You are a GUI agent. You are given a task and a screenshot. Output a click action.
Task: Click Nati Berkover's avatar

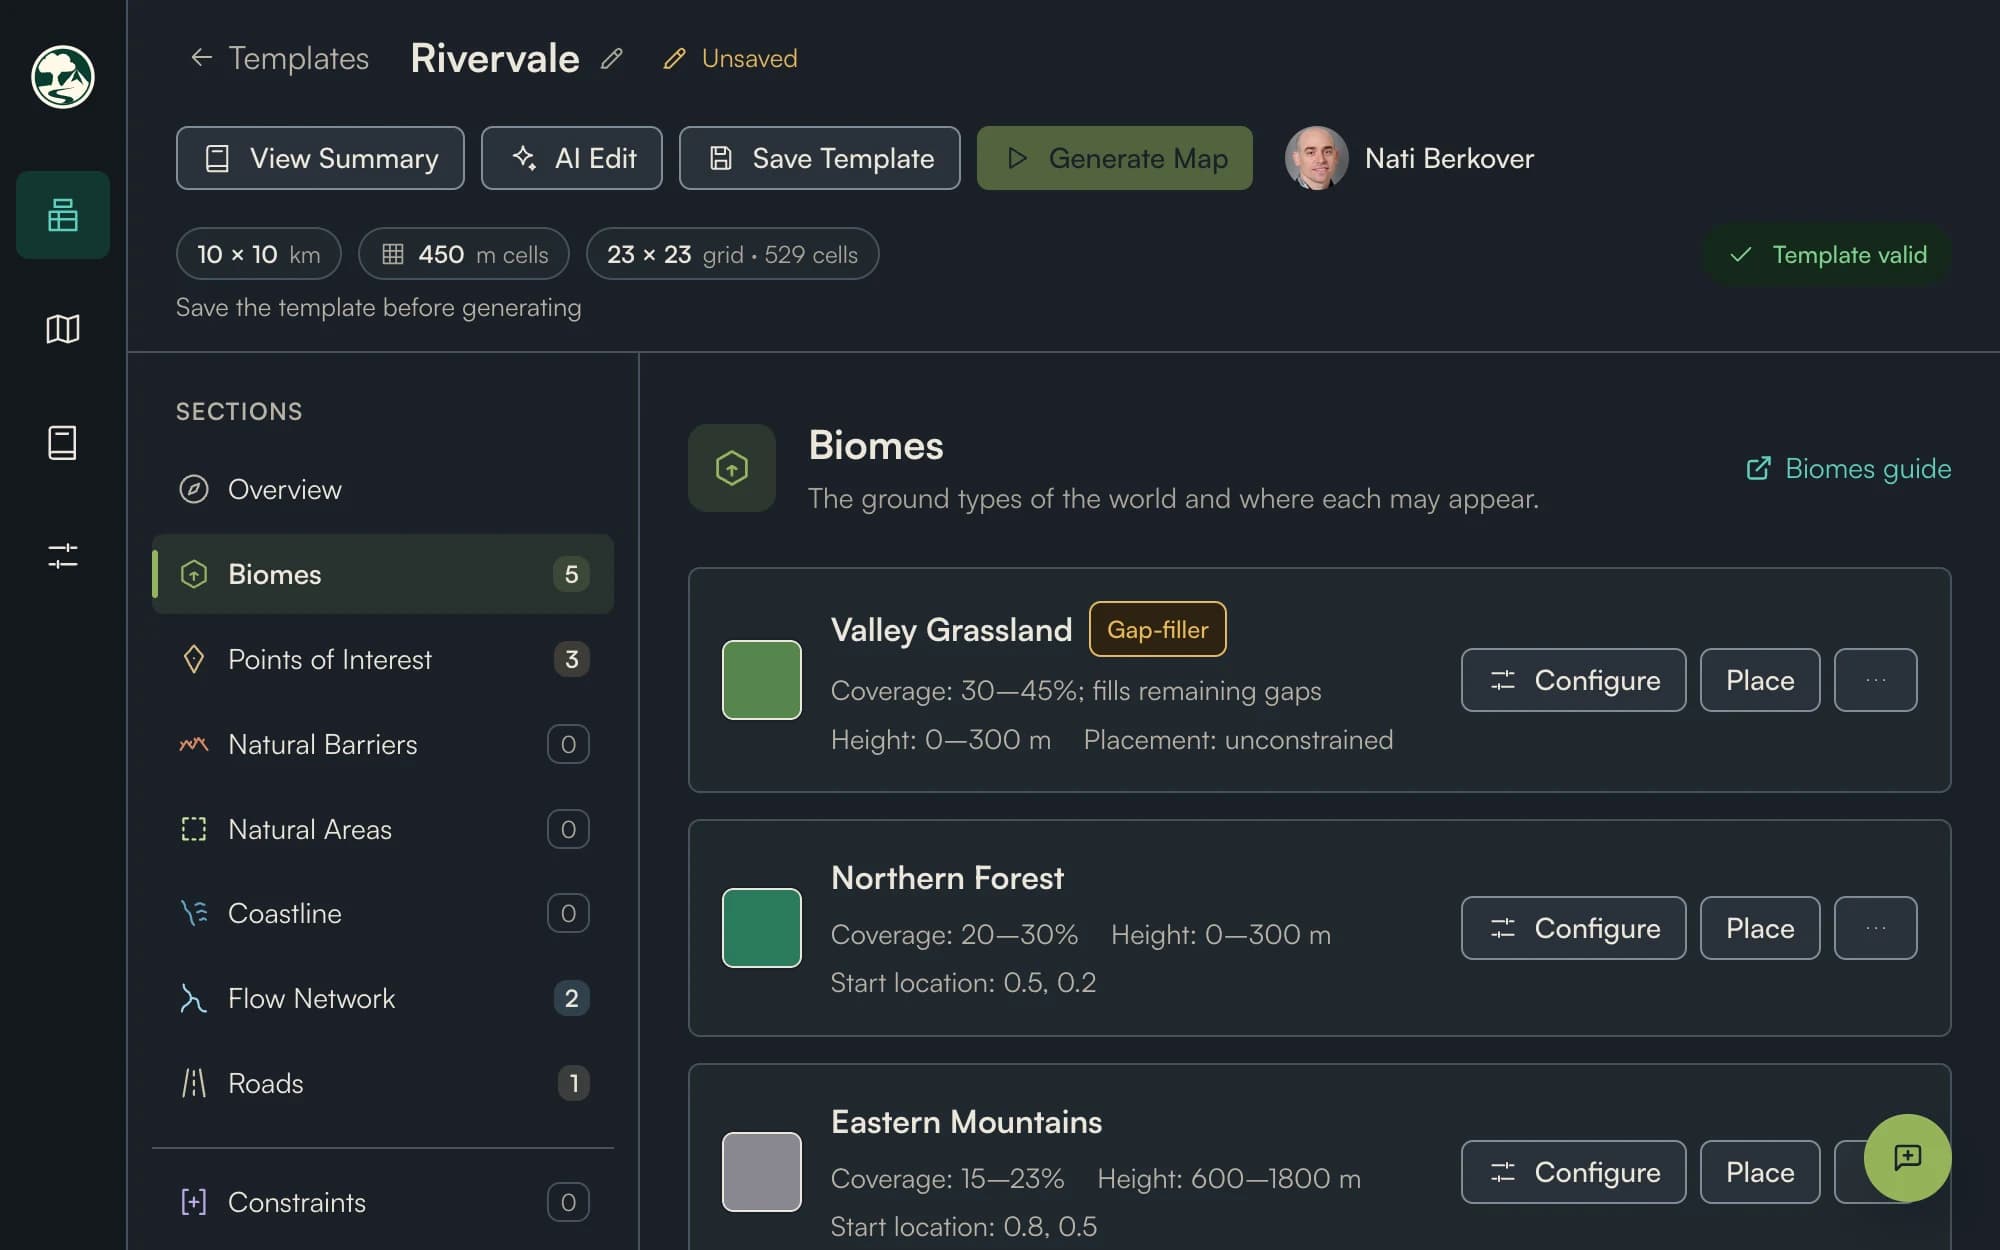[1316, 158]
